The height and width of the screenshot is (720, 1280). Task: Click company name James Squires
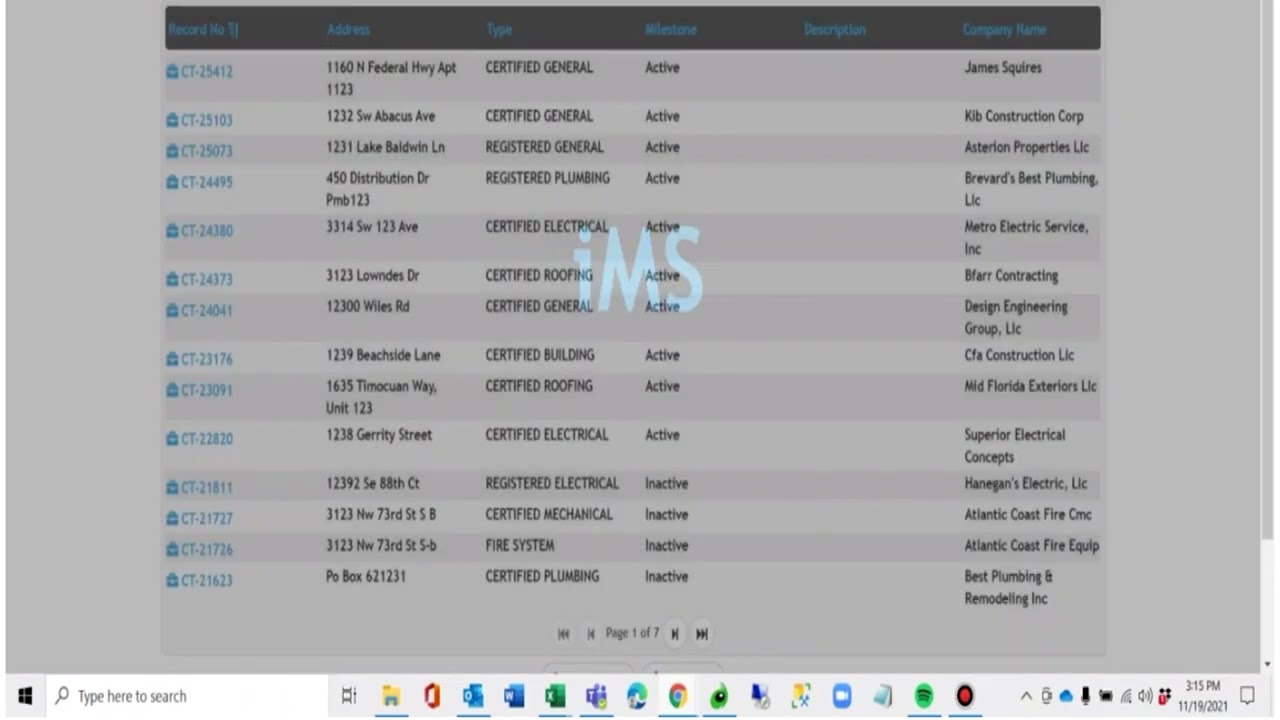[1003, 67]
